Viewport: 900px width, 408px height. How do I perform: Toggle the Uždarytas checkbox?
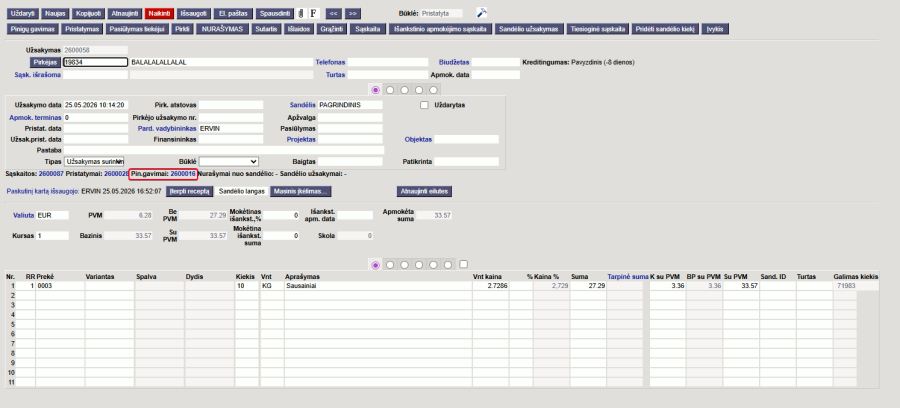[x=424, y=105]
